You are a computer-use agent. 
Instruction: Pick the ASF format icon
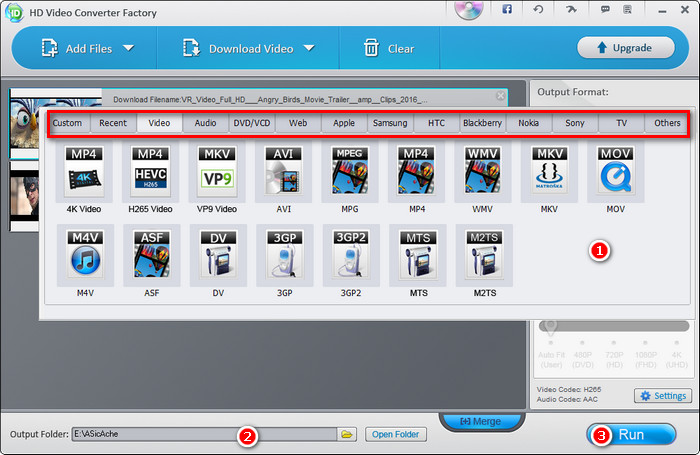[x=152, y=256]
